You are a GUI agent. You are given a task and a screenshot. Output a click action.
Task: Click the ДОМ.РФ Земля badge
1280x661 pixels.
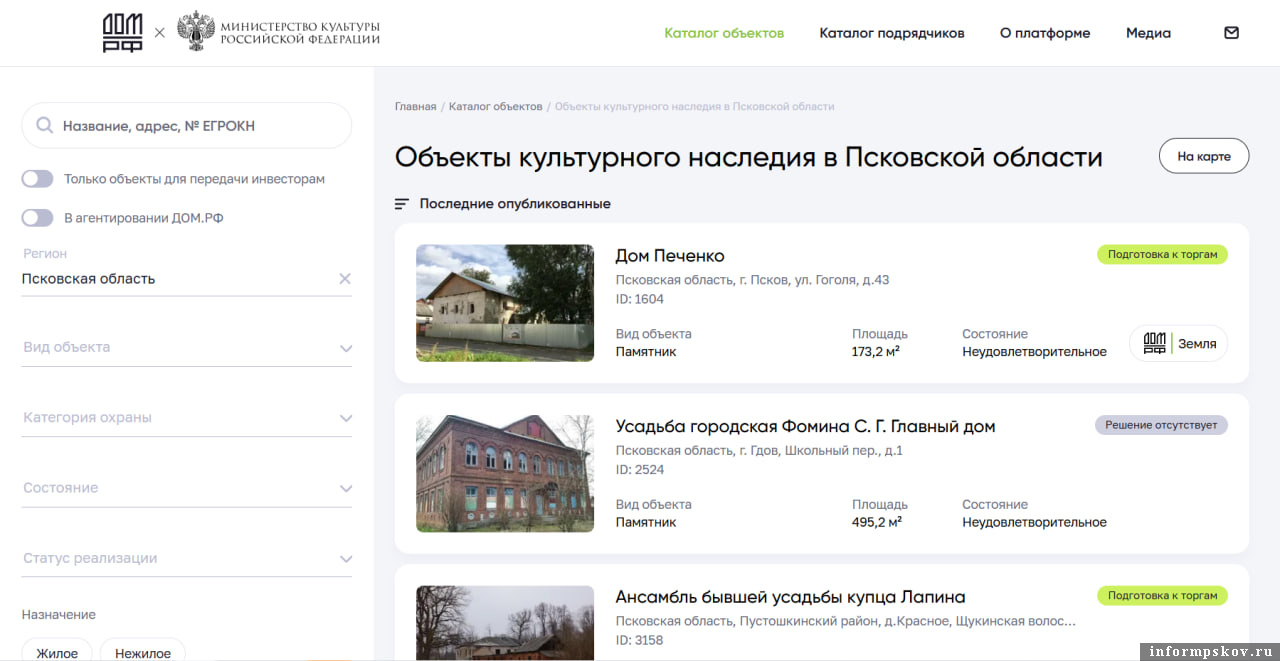(1179, 343)
